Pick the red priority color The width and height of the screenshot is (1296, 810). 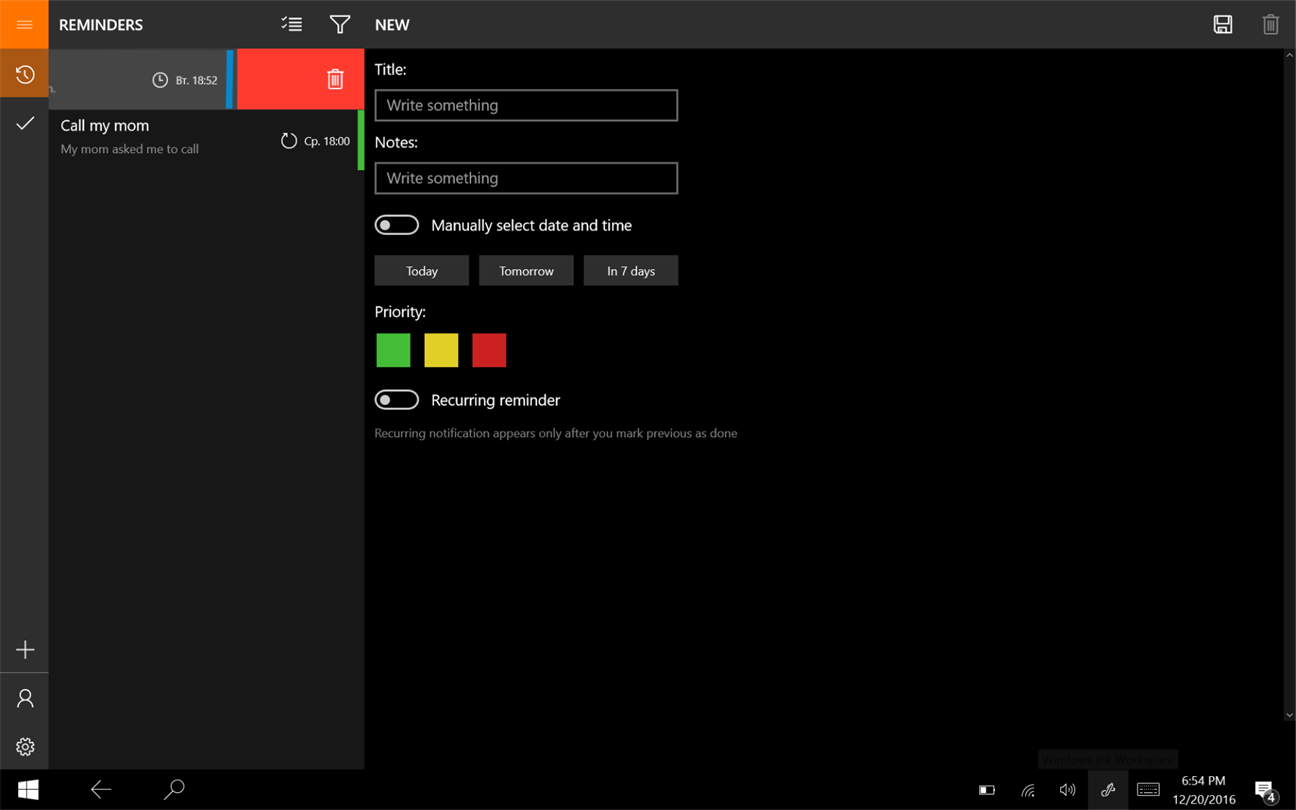click(489, 350)
